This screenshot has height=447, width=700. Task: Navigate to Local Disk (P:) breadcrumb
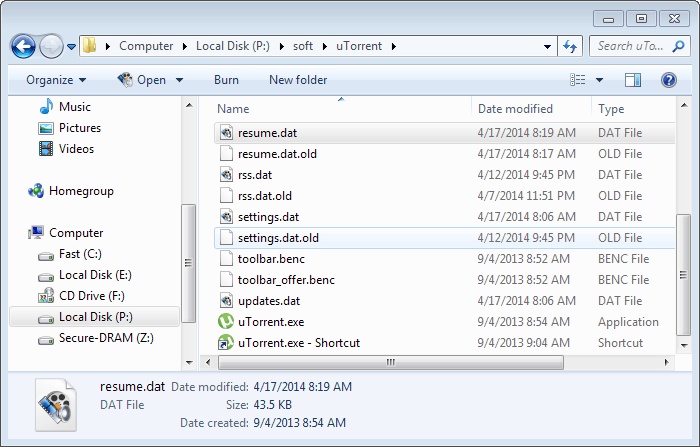coord(233,46)
